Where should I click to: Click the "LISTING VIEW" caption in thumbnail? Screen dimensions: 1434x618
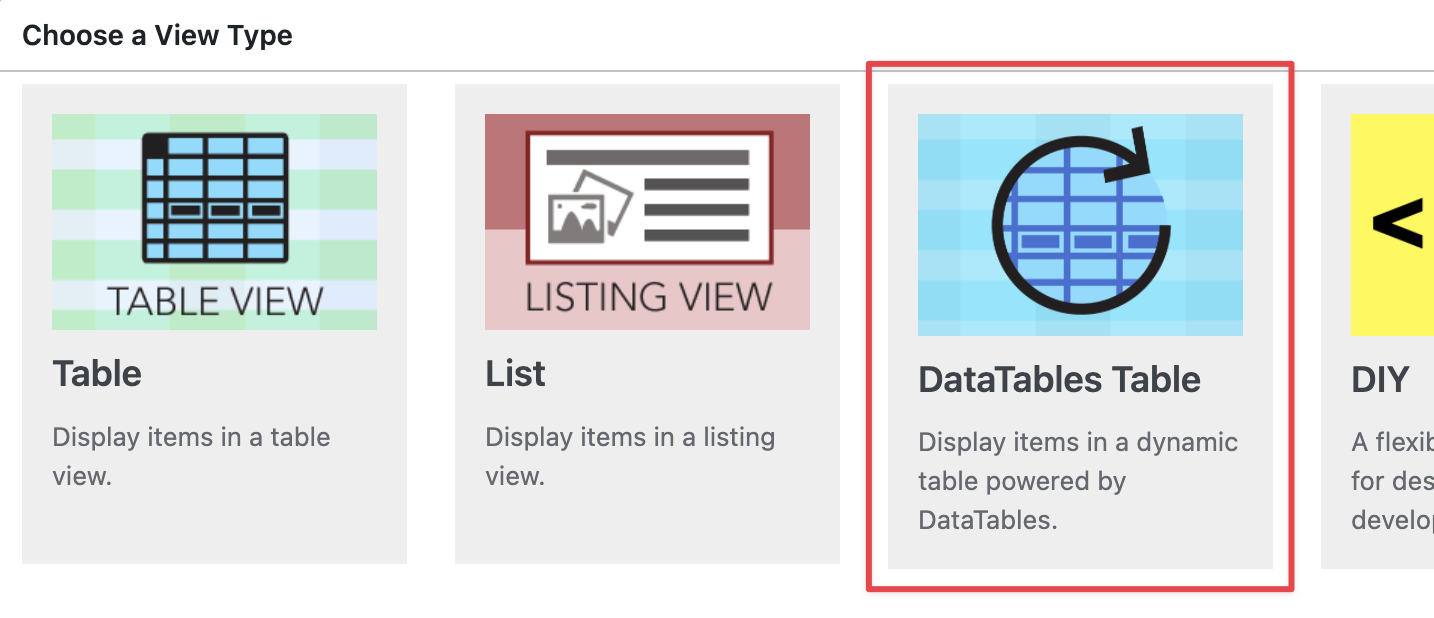tap(648, 297)
